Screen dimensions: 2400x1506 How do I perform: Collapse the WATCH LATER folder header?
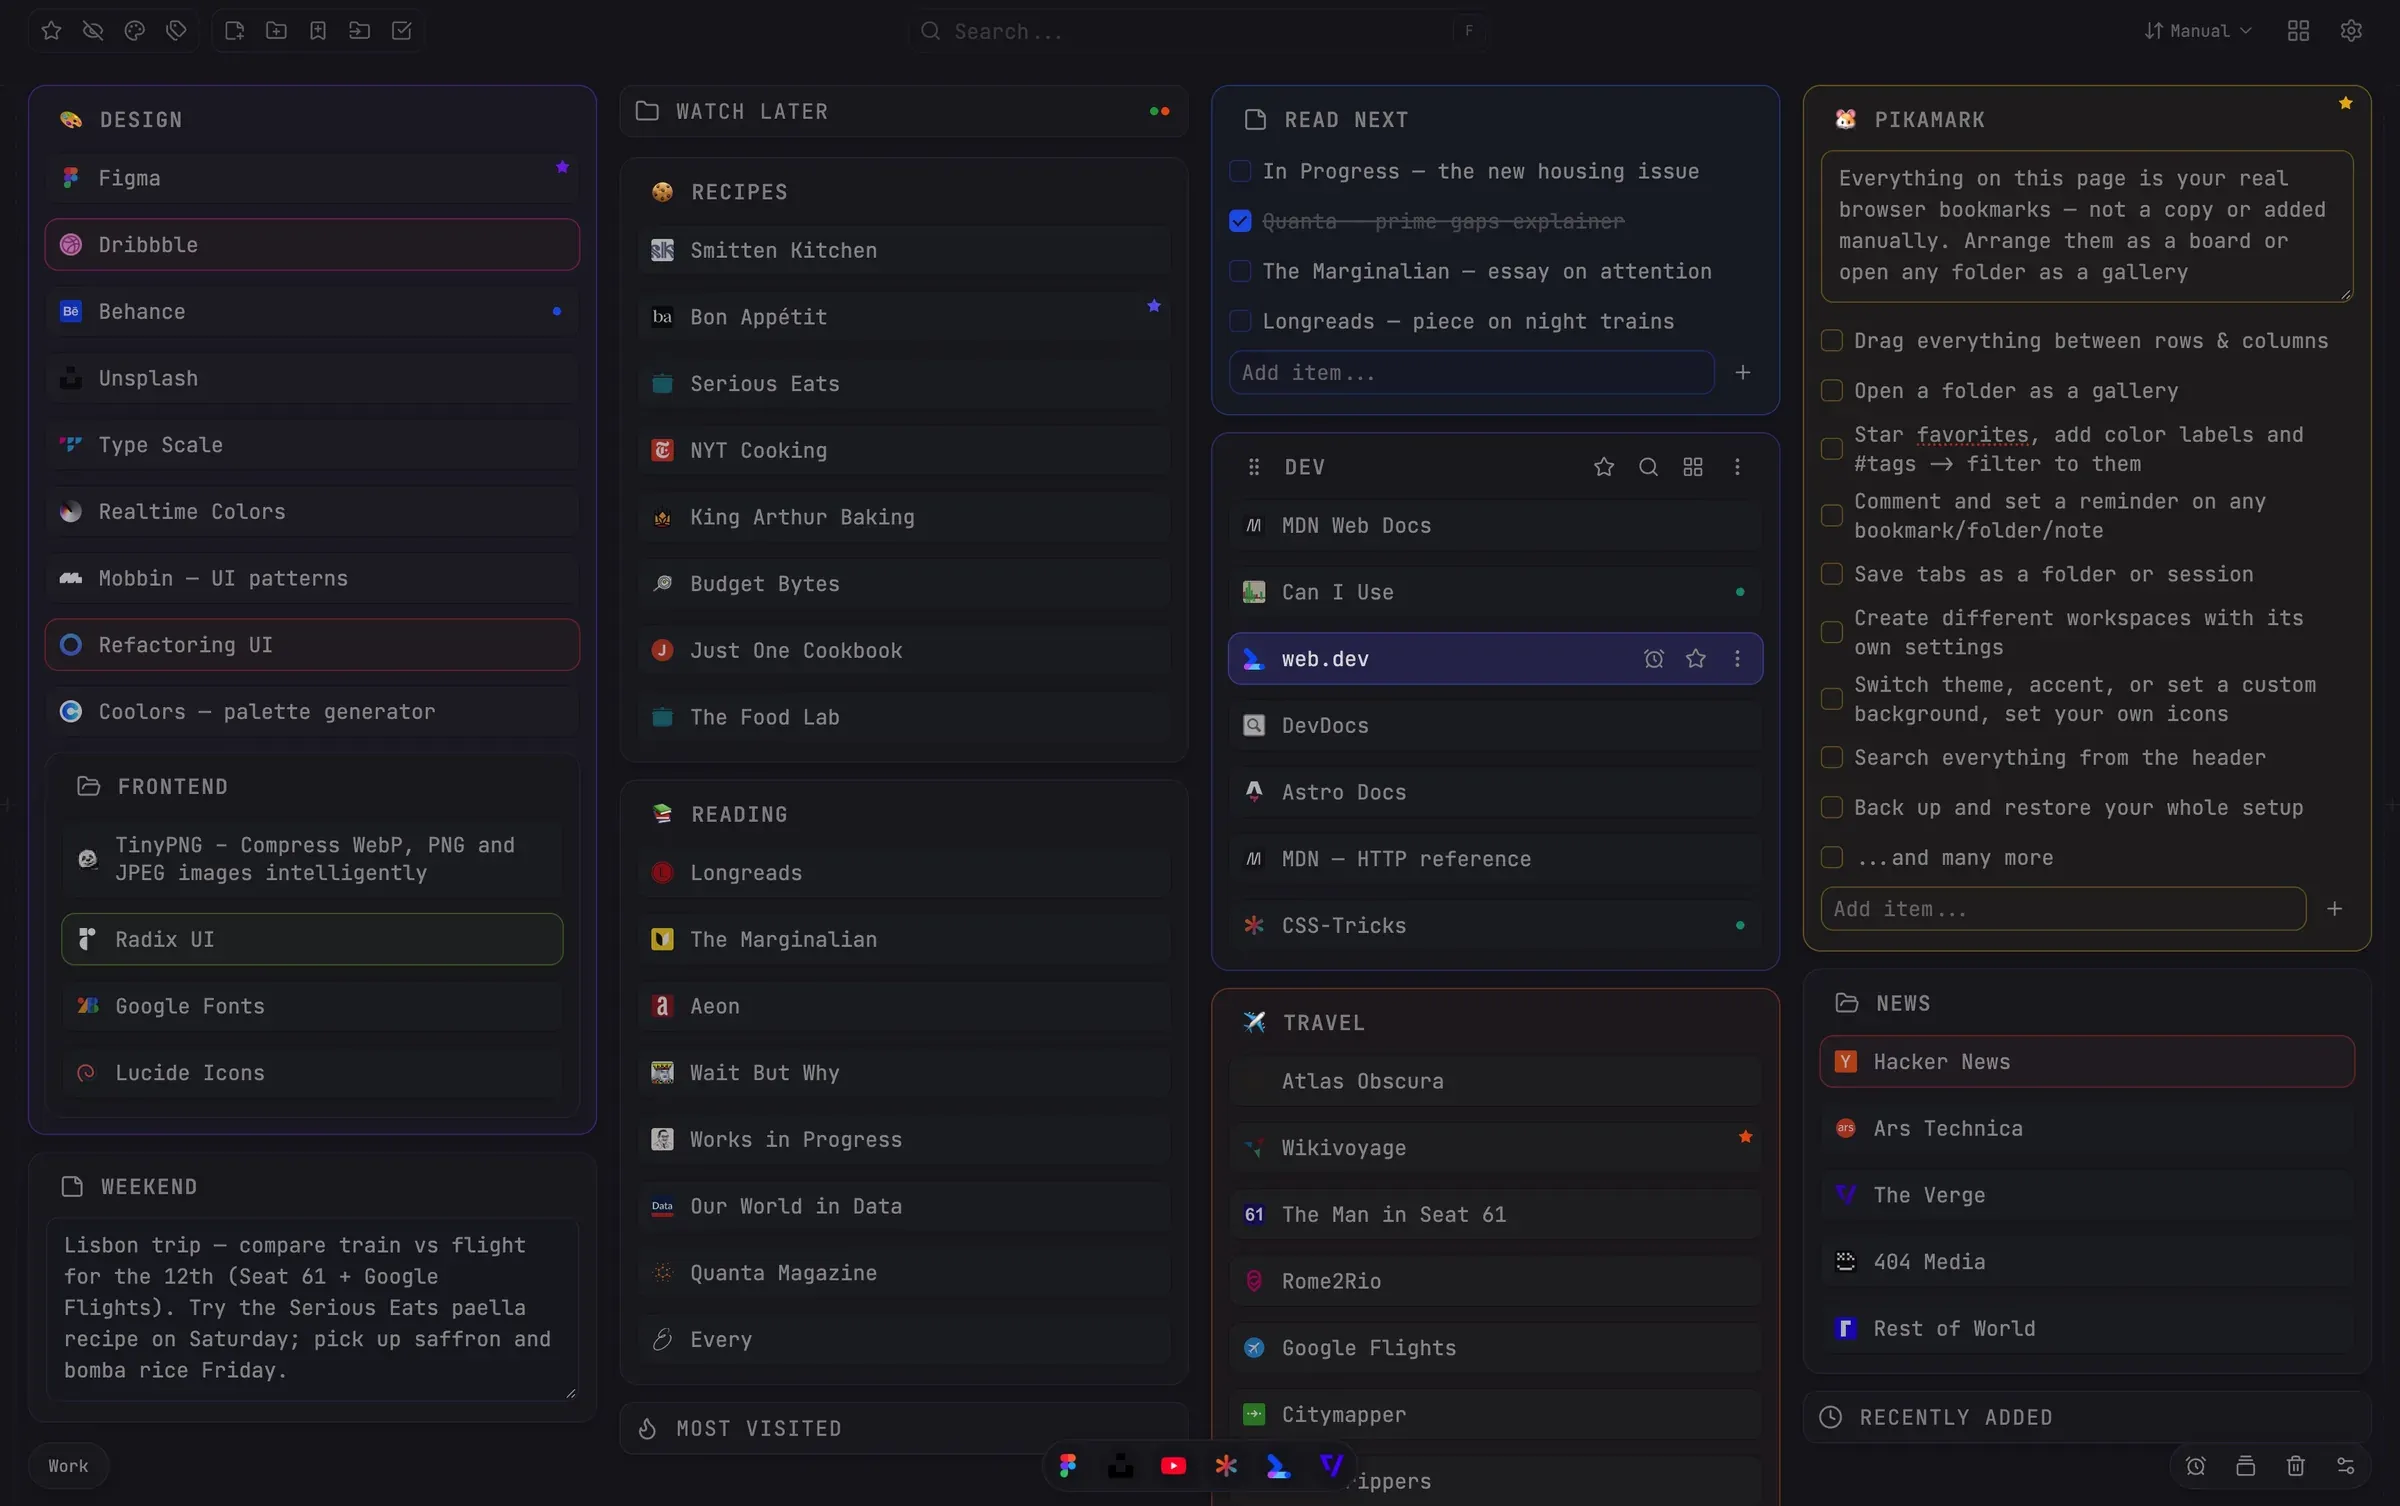(x=904, y=112)
